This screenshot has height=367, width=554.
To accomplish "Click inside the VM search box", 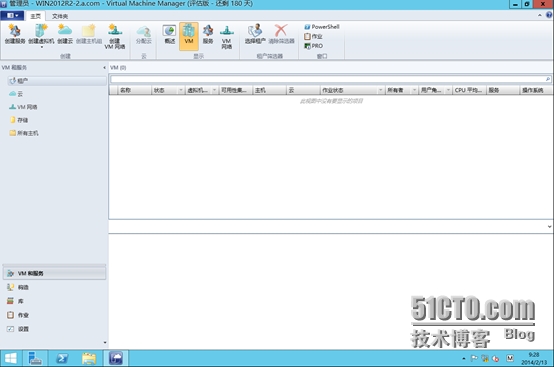I will click(327, 79).
